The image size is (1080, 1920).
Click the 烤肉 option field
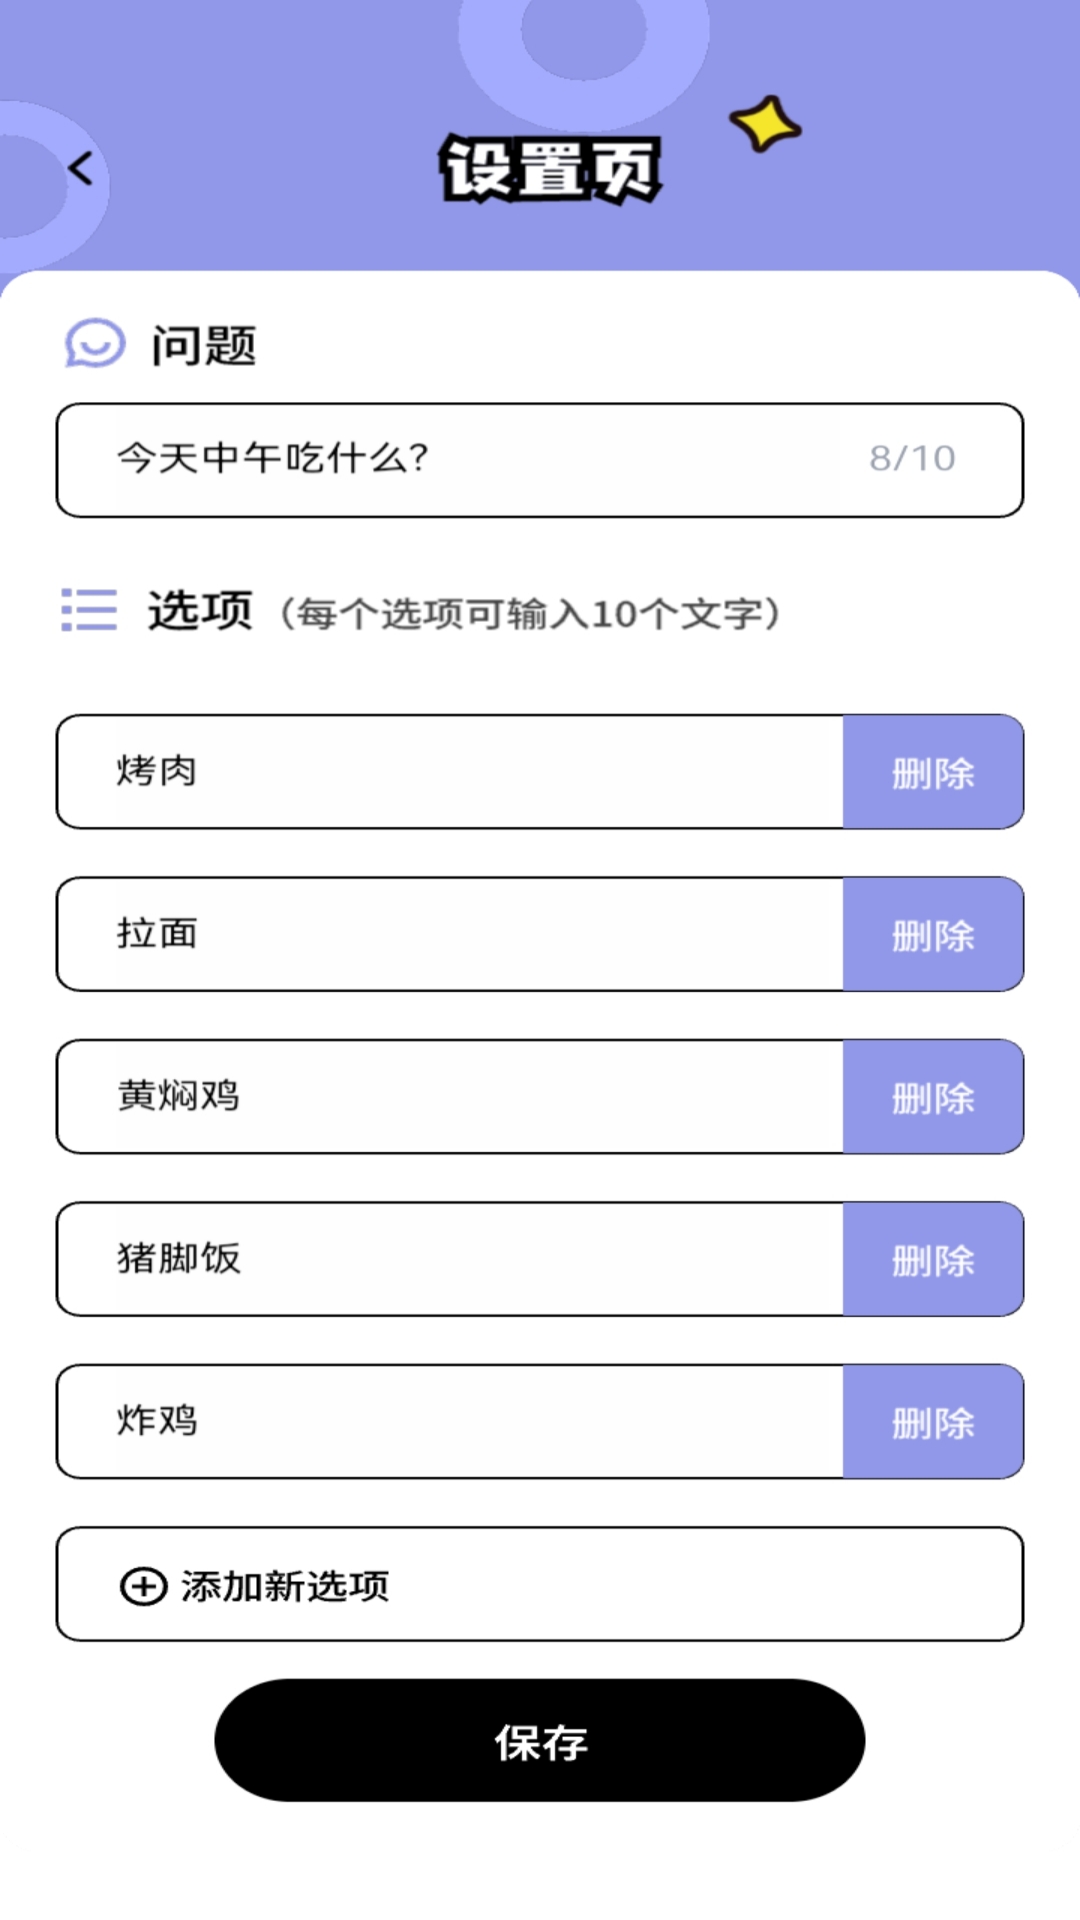tap(450, 772)
